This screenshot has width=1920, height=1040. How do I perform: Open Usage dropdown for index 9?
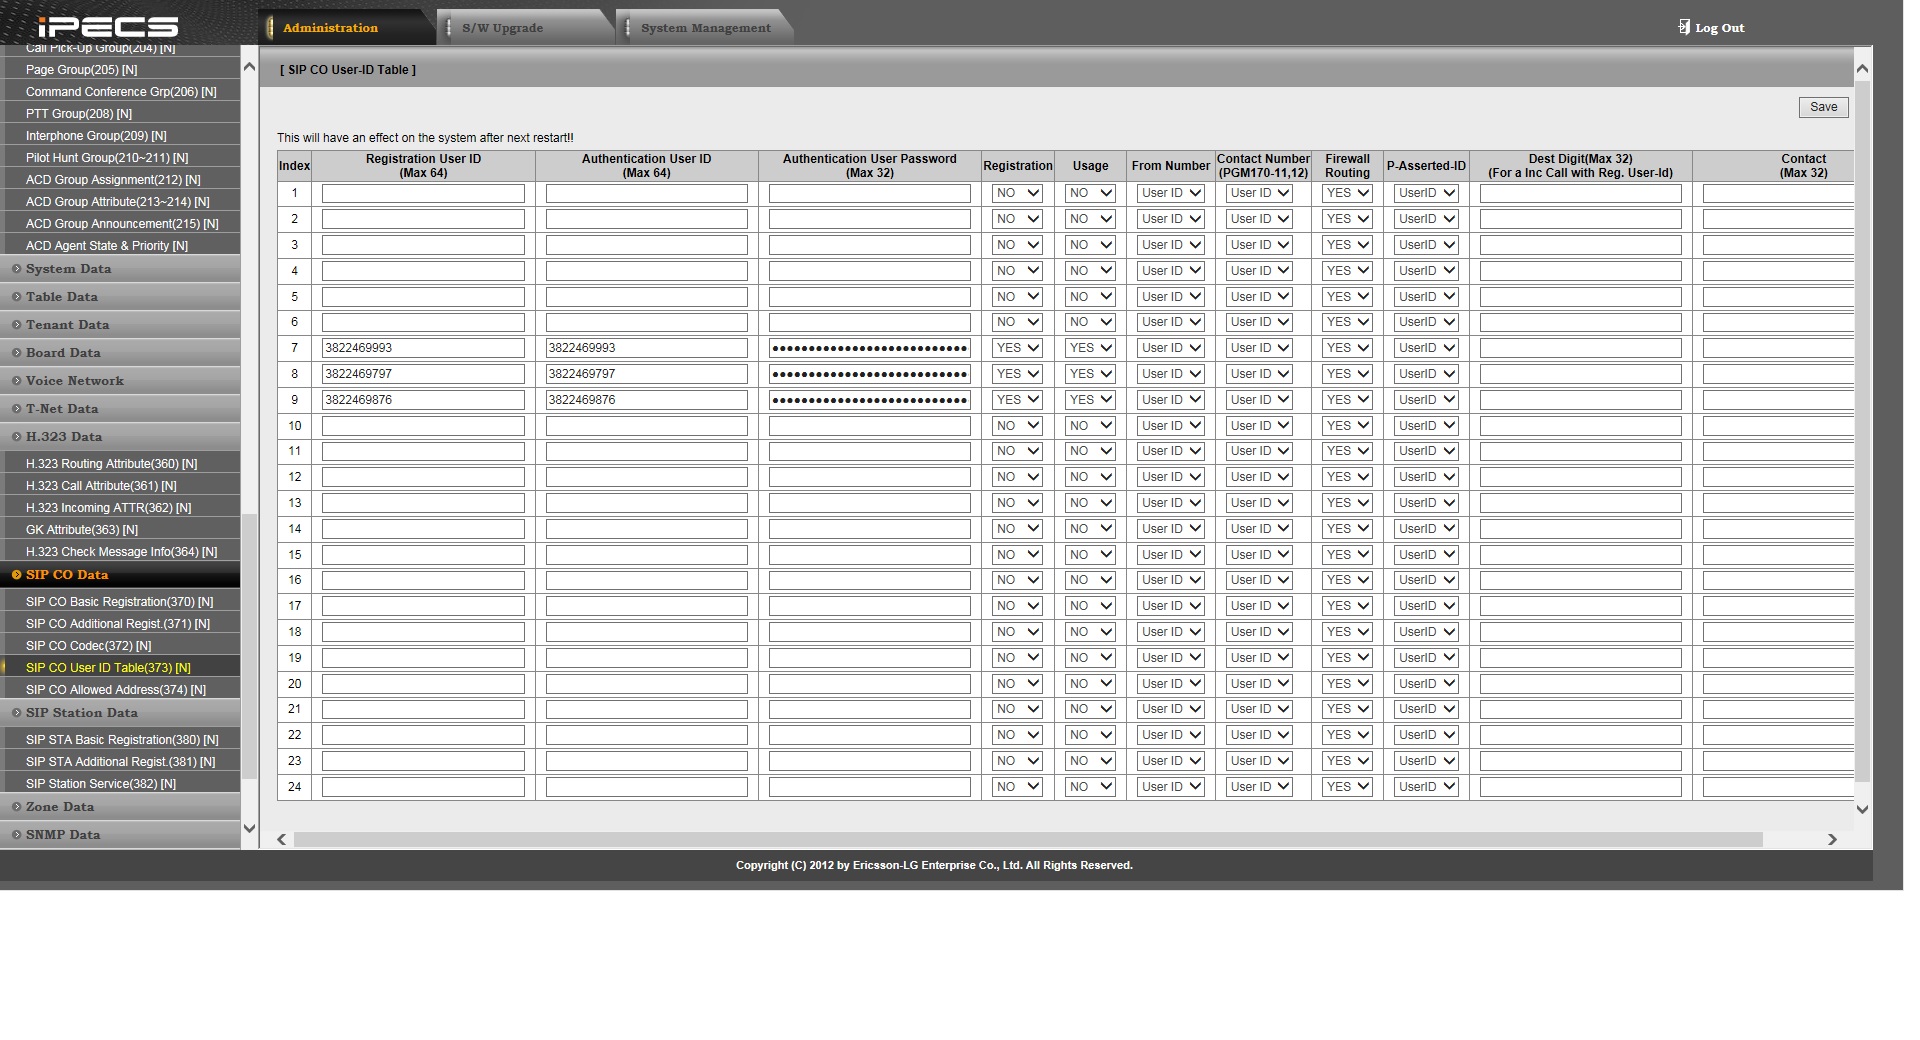(1090, 400)
